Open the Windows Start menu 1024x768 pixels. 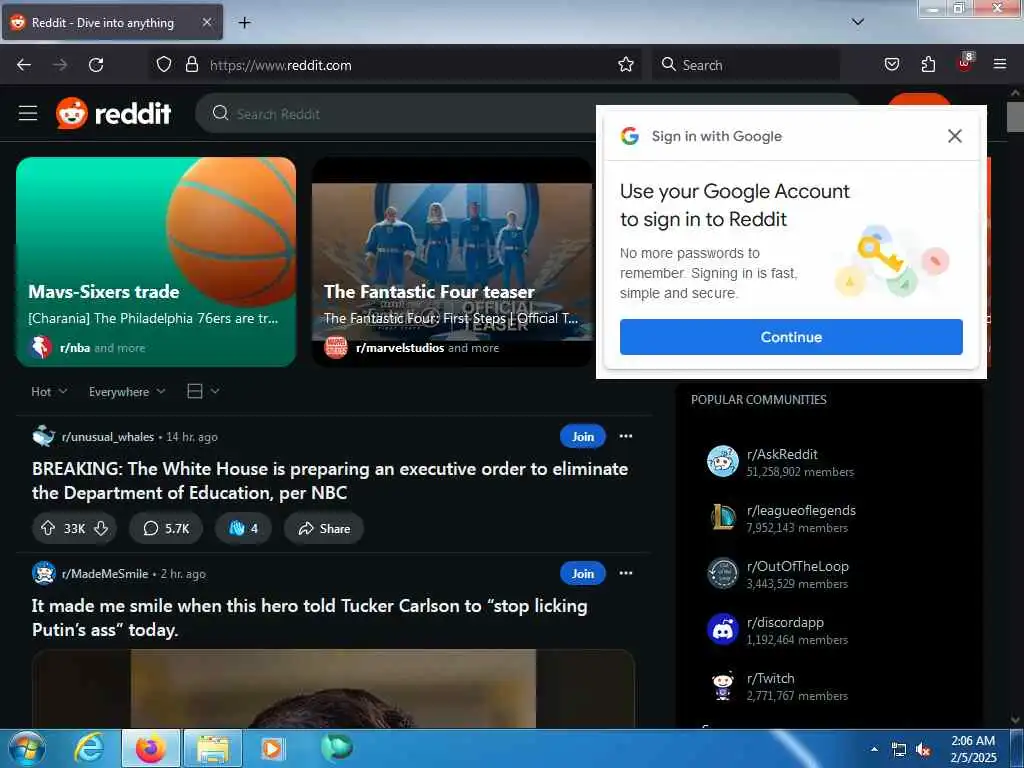(25, 749)
